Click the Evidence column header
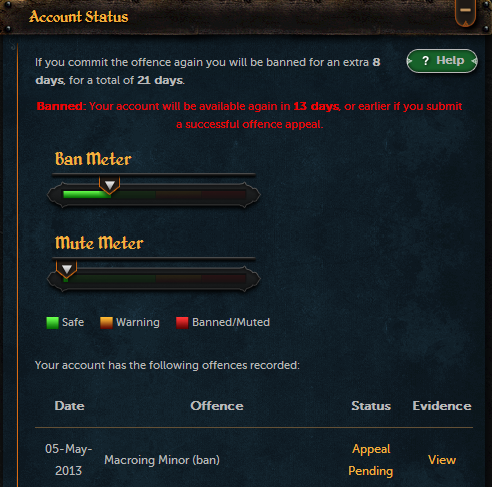492x487 pixels. [x=442, y=406]
